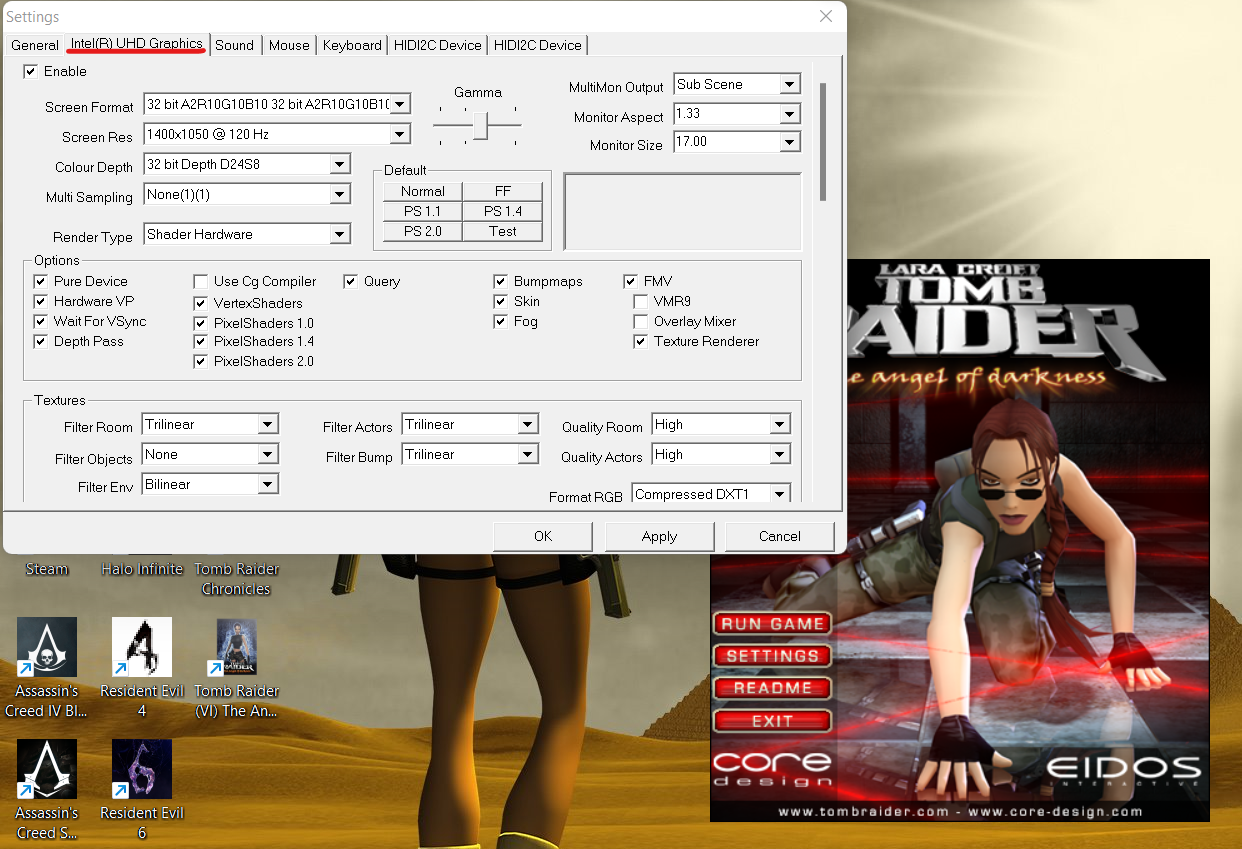Screen dimensions: 1242x849
Task: Click the OK button
Action: click(543, 537)
